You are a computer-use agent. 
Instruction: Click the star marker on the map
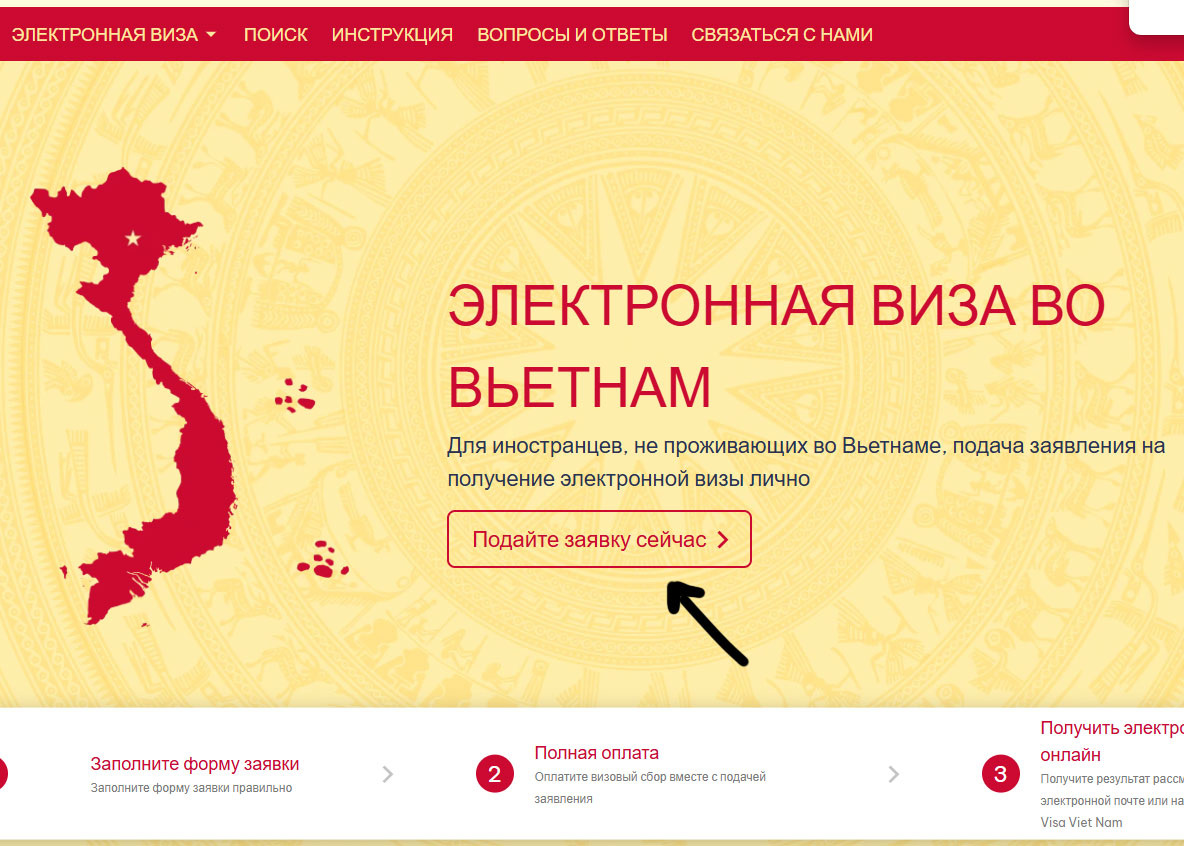[133, 239]
